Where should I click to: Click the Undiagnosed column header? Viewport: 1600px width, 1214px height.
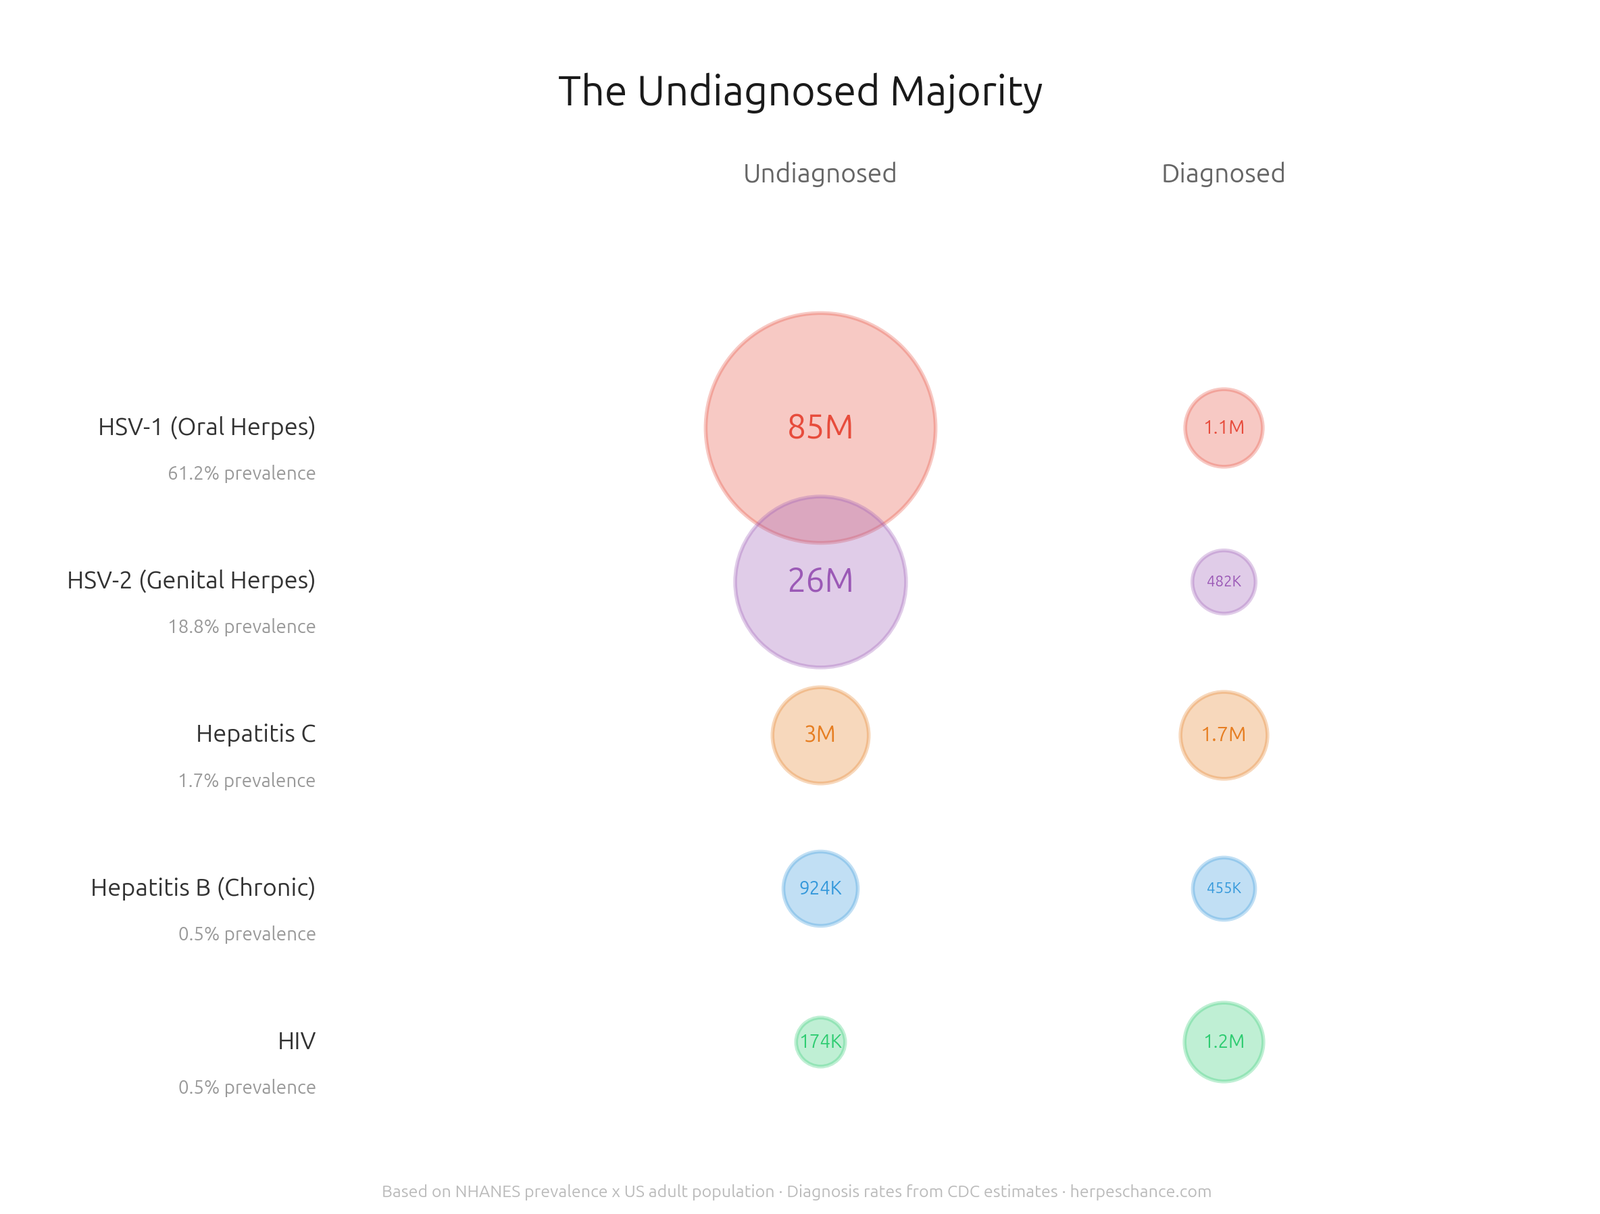820,174
